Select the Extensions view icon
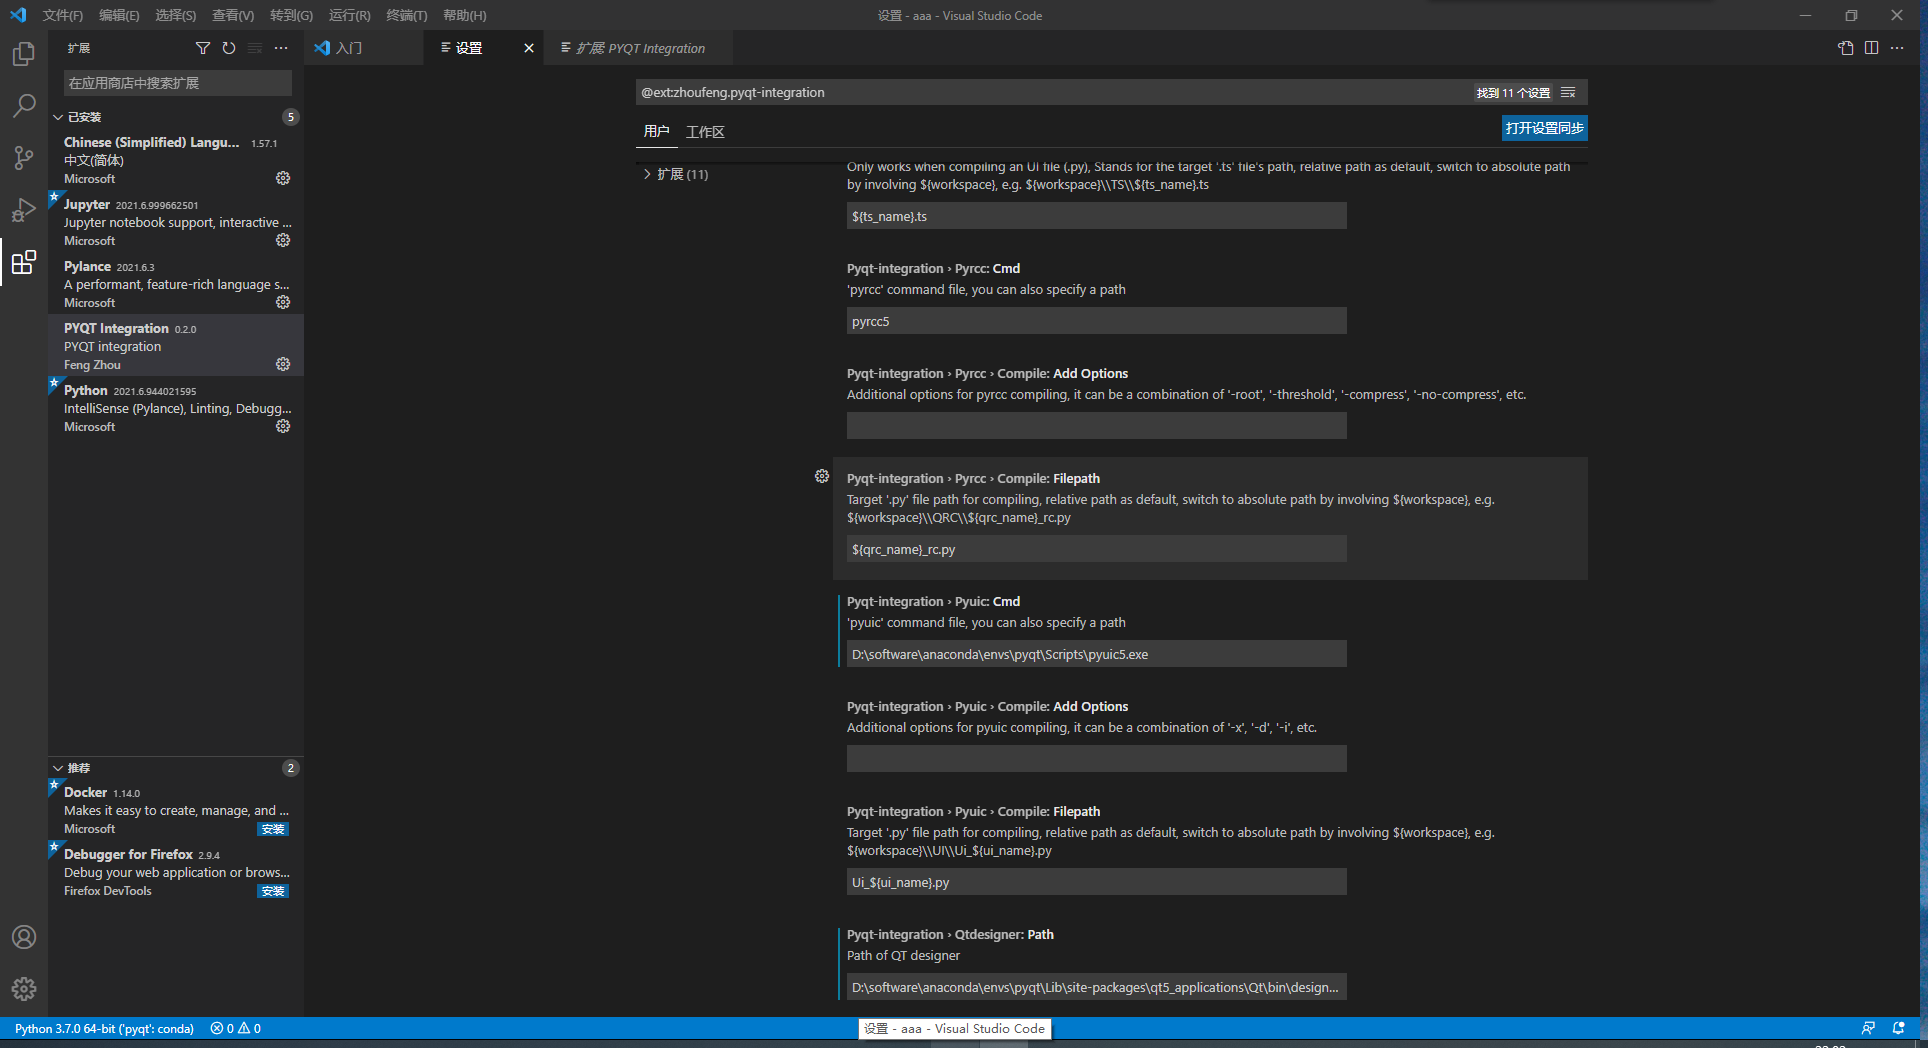Viewport: 1928px width, 1048px height. click(24, 262)
